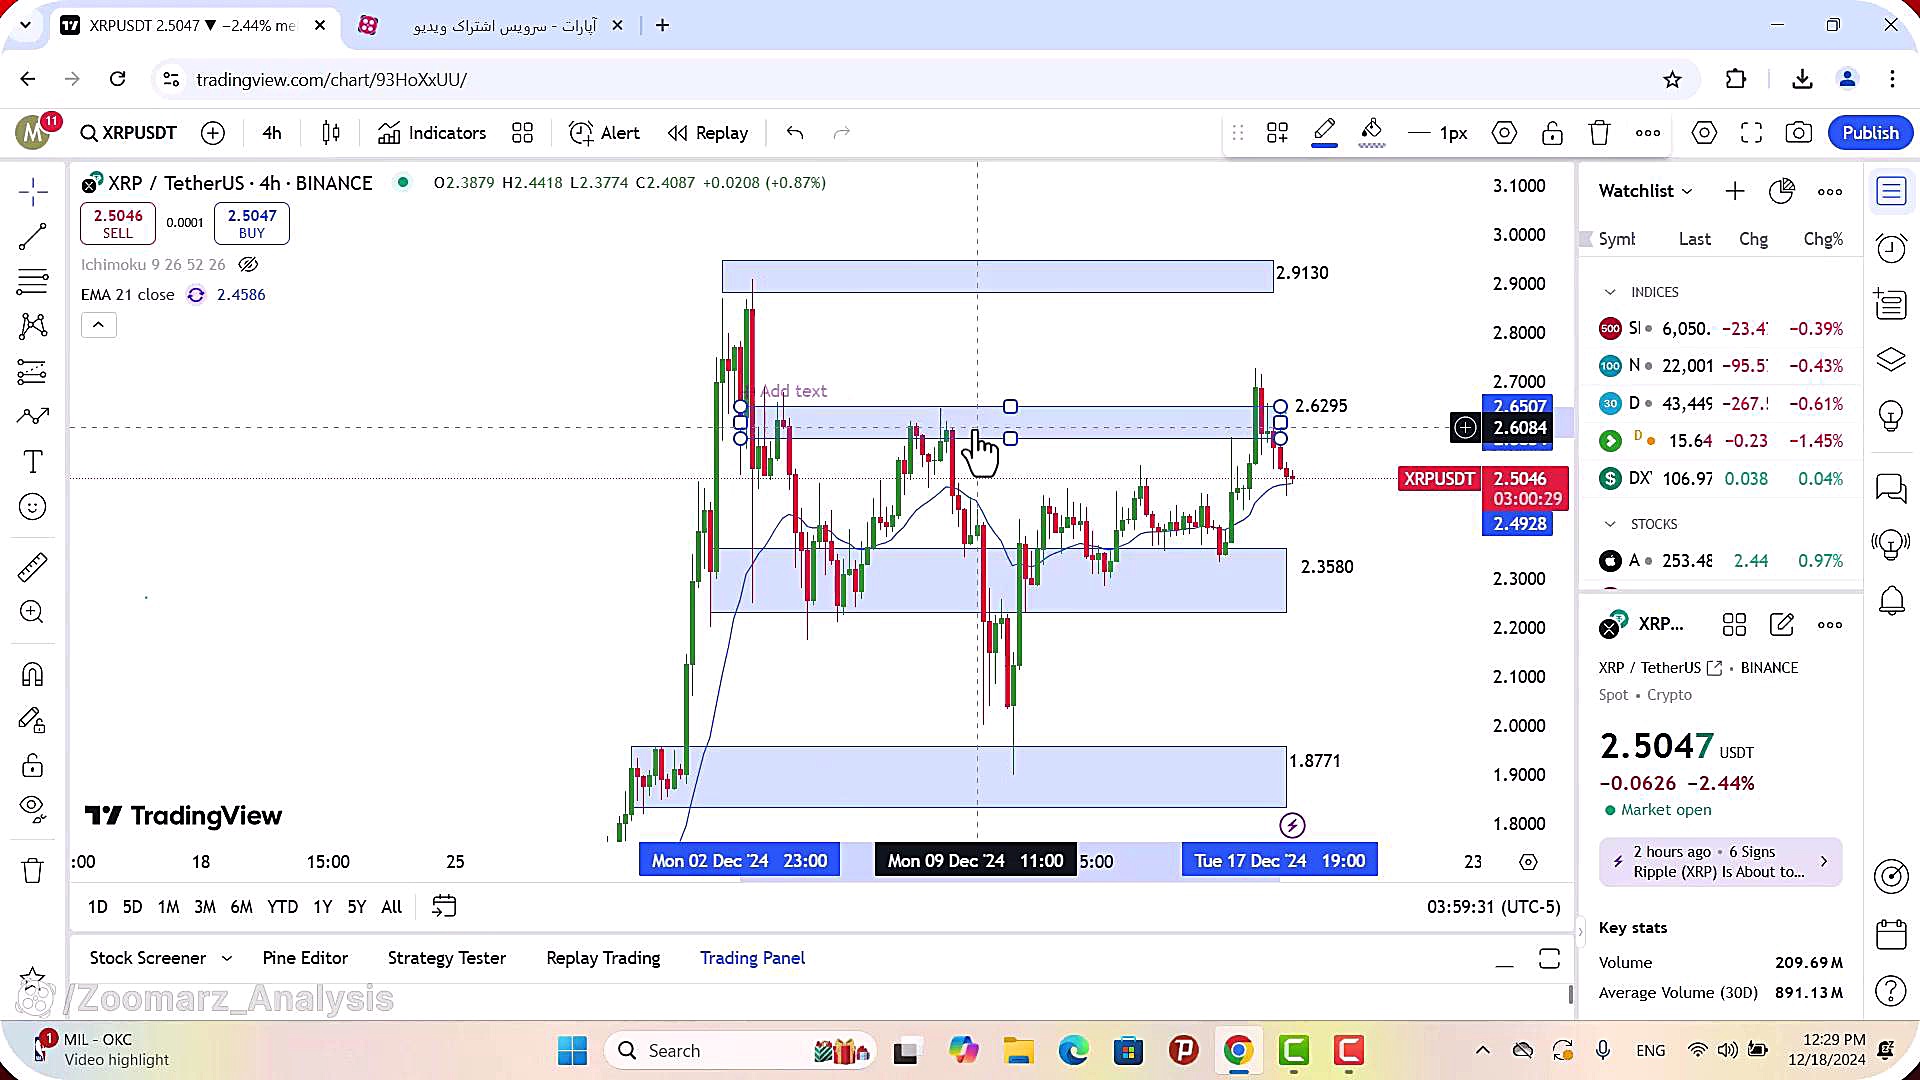Open the notifications bell panel

click(x=1891, y=601)
